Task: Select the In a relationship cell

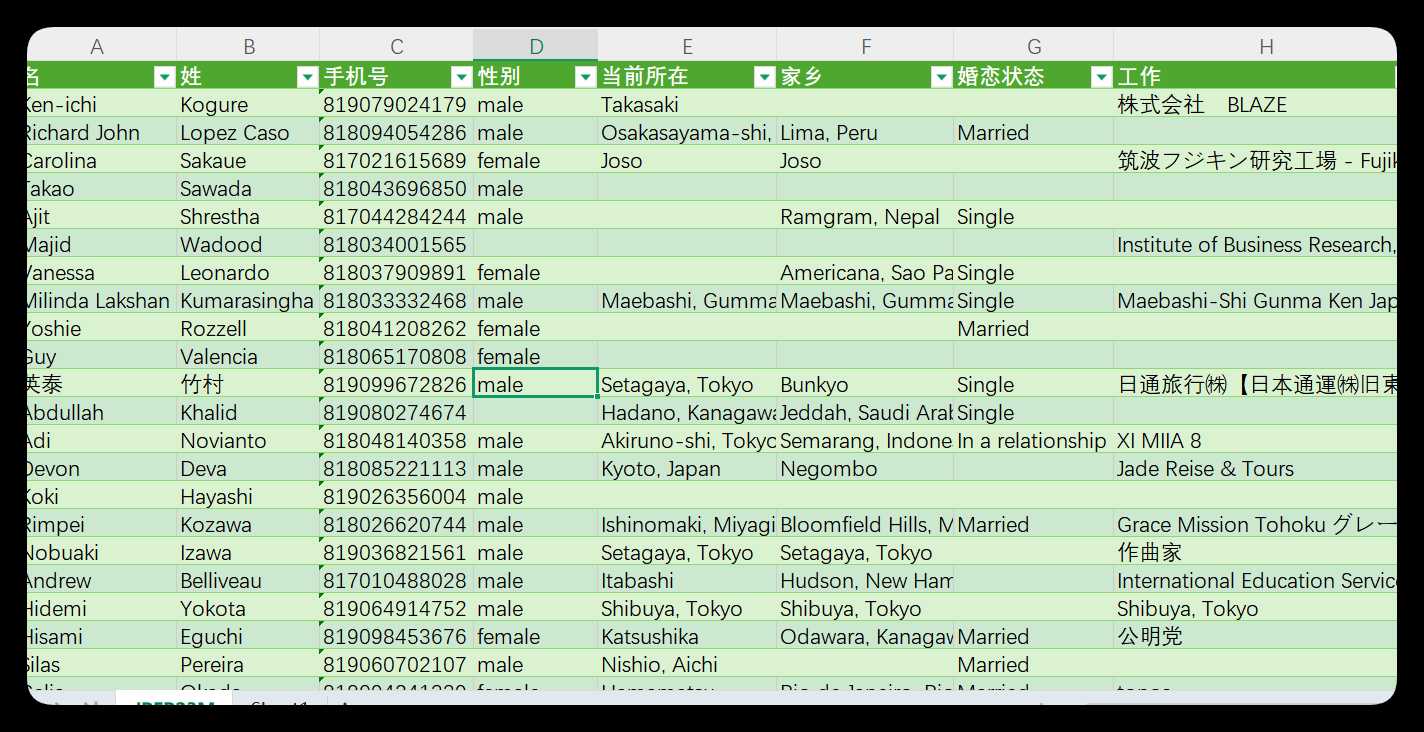Action: click(x=1034, y=440)
